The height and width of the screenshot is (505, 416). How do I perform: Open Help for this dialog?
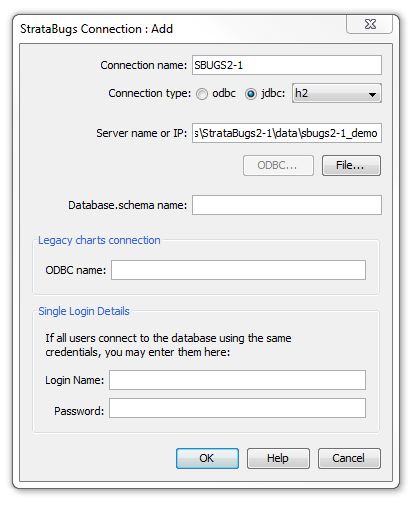tap(278, 458)
